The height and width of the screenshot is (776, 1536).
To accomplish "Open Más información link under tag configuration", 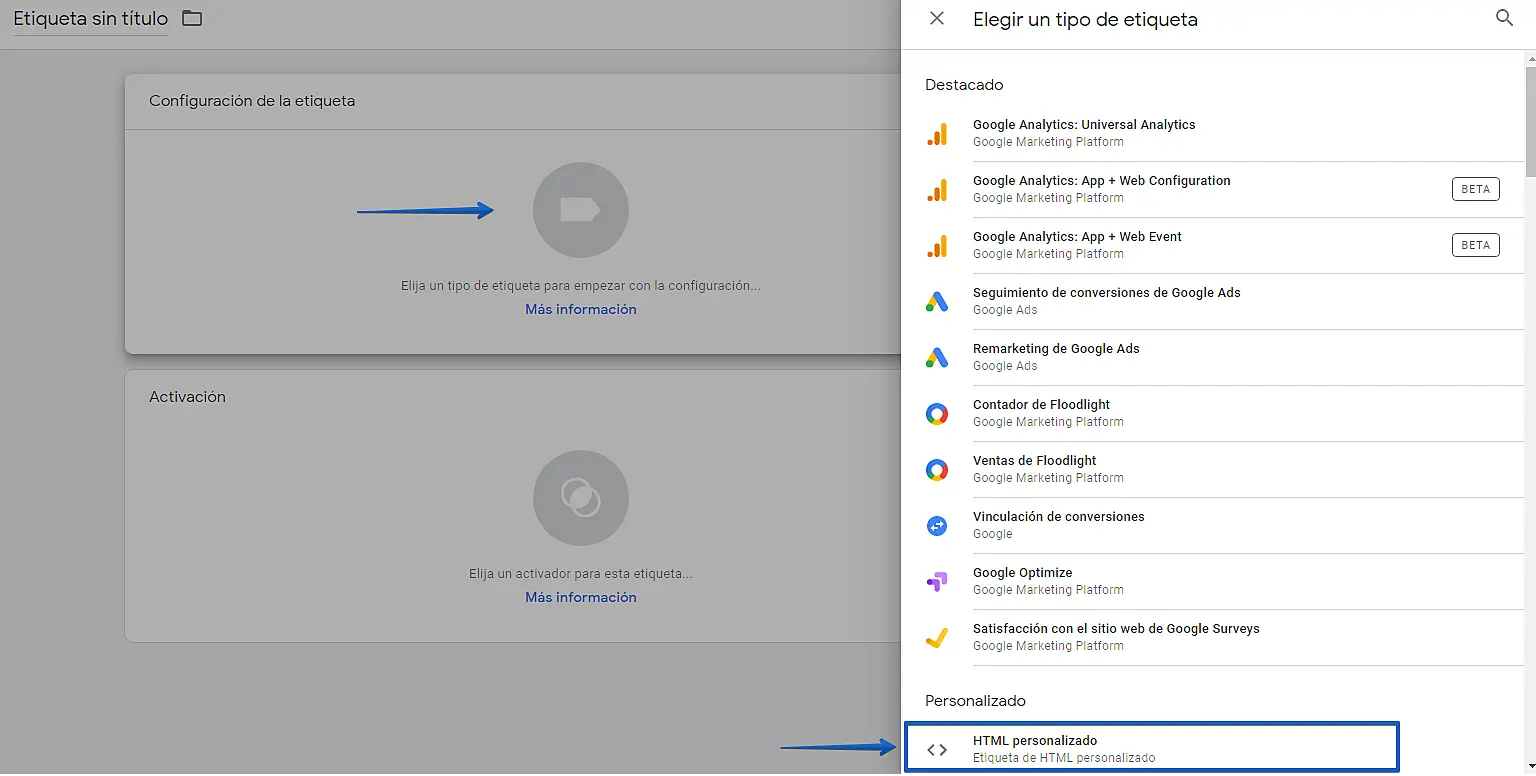I will pyautogui.click(x=580, y=310).
